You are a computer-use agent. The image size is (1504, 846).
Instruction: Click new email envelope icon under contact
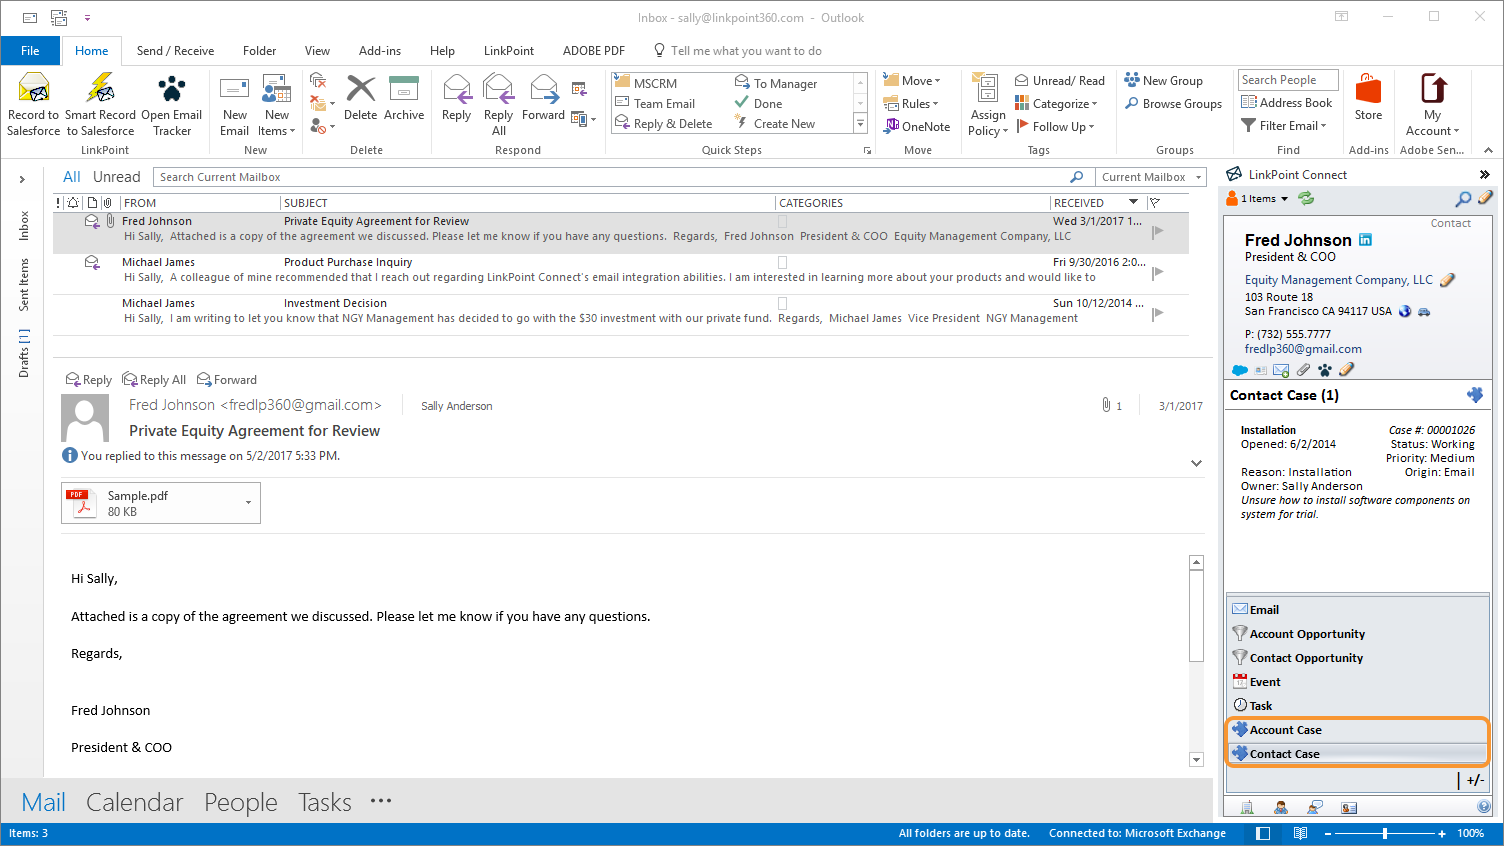tap(1281, 370)
